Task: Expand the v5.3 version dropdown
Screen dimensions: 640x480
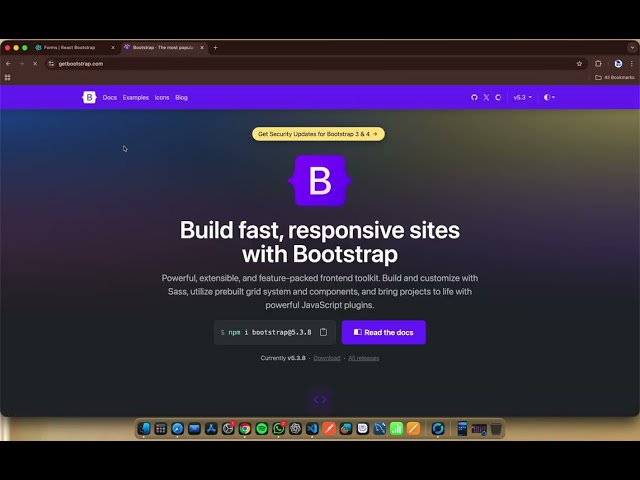Action: pos(522,97)
